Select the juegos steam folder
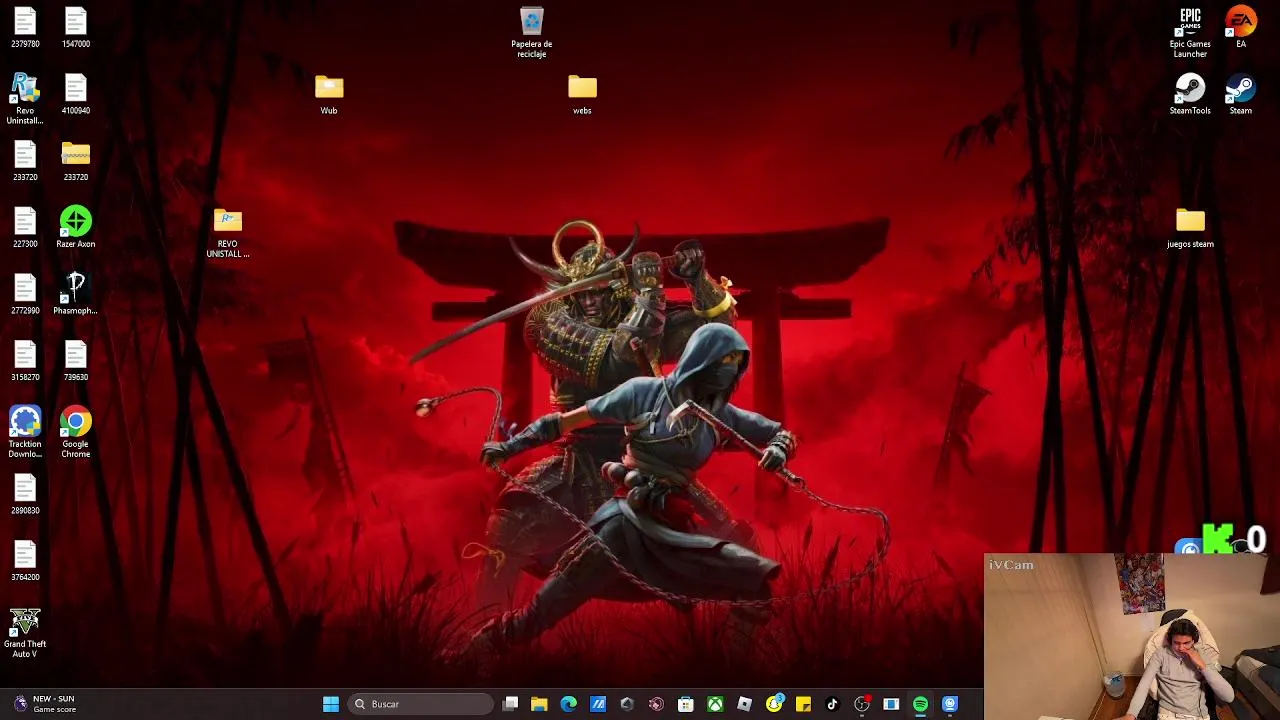The height and width of the screenshot is (720, 1280). tap(1190, 227)
